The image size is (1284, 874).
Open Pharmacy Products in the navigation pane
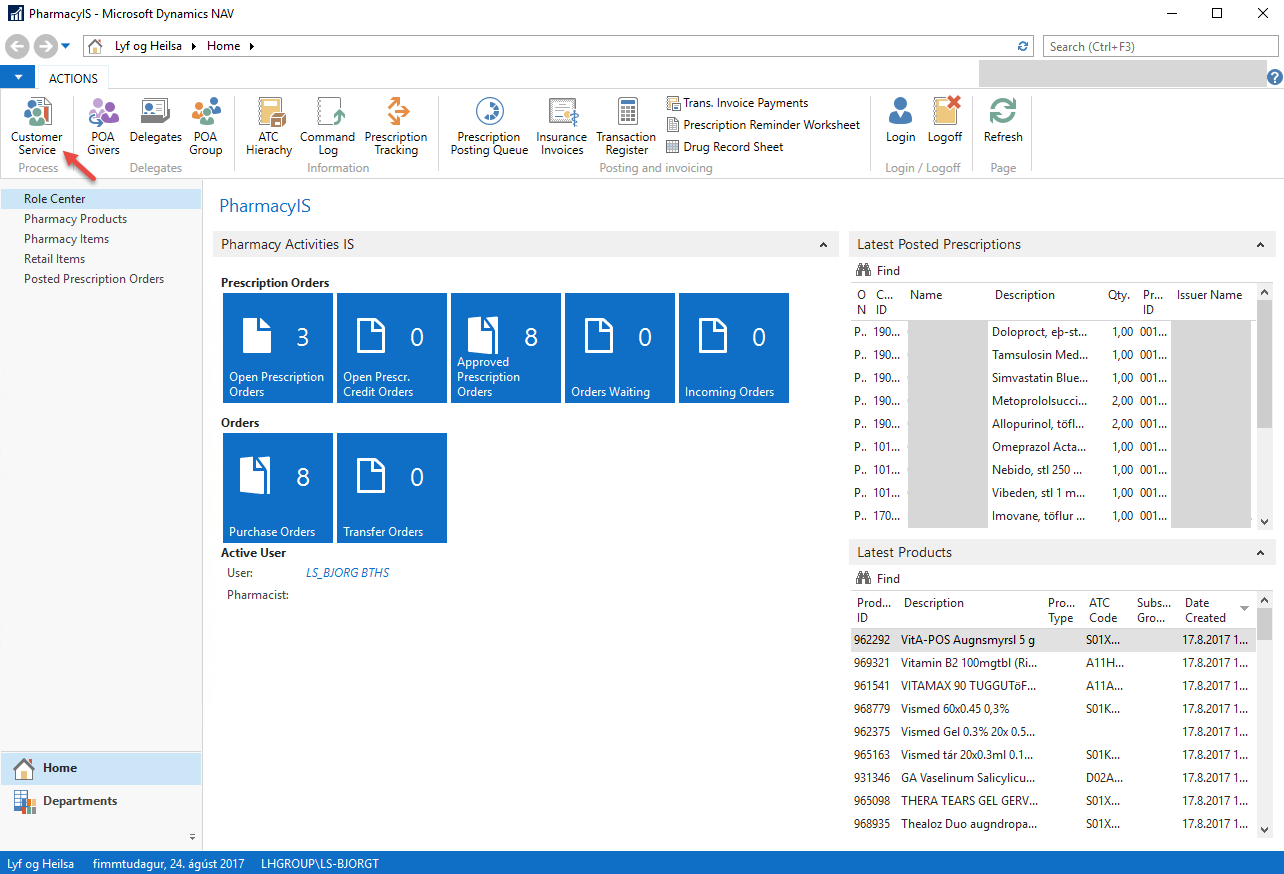pos(76,219)
